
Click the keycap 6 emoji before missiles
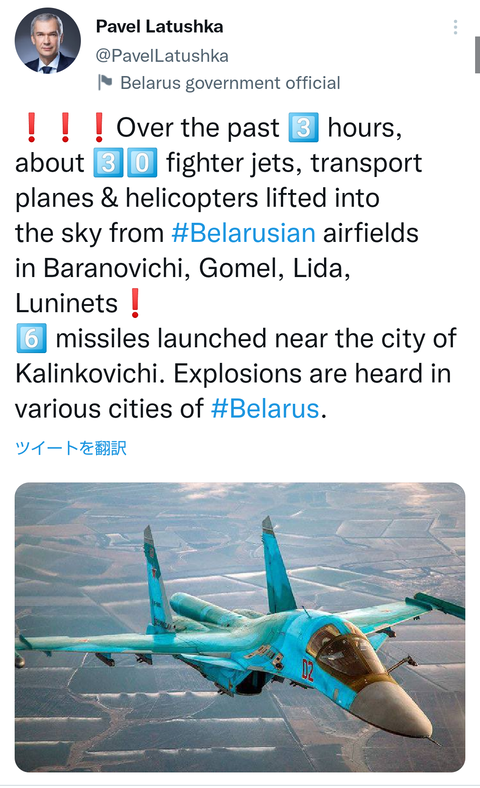tap(32, 338)
